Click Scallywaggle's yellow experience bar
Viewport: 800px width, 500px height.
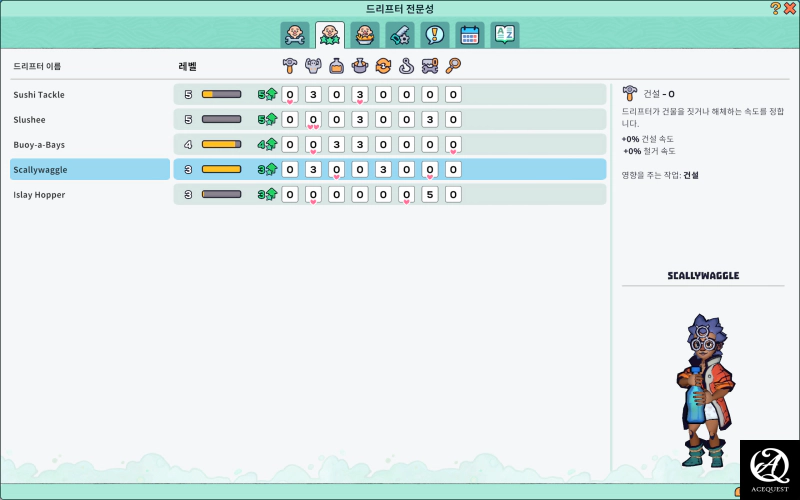221,169
